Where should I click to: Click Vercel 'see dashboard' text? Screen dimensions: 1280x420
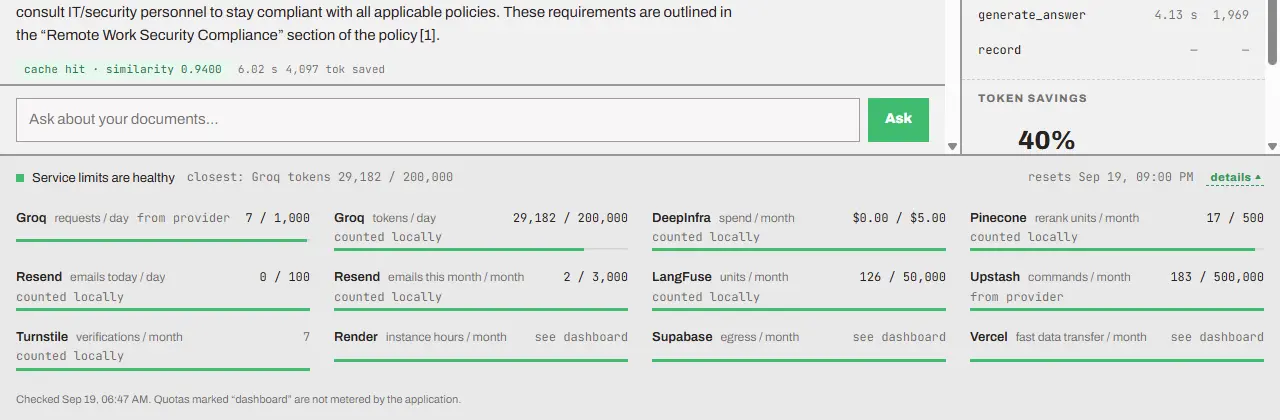(x=1217, y=337)
